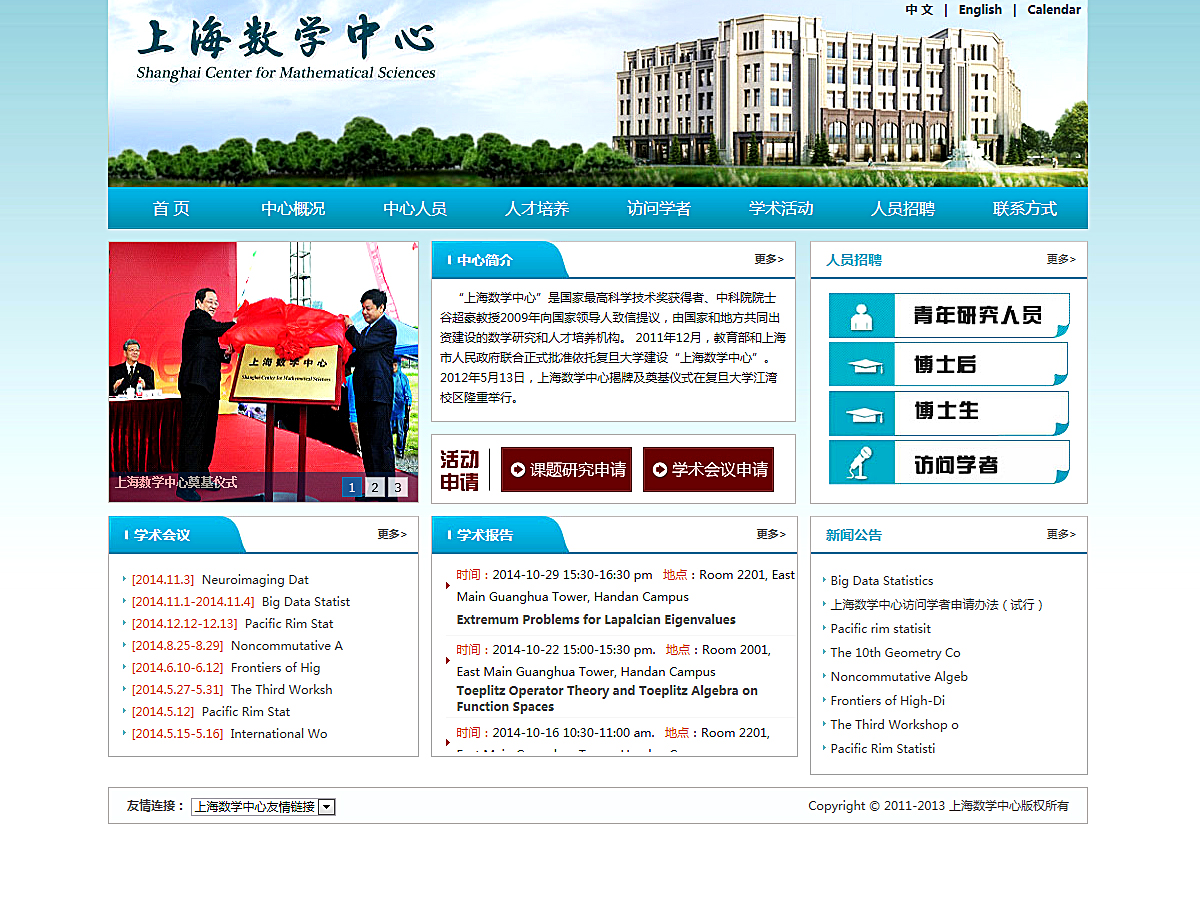The width and height of the screenshot is (1200, 921).
Task: Open talk Extremum Problems for Lapalcian Eigenvalues
Action: (x=596, y=619)
